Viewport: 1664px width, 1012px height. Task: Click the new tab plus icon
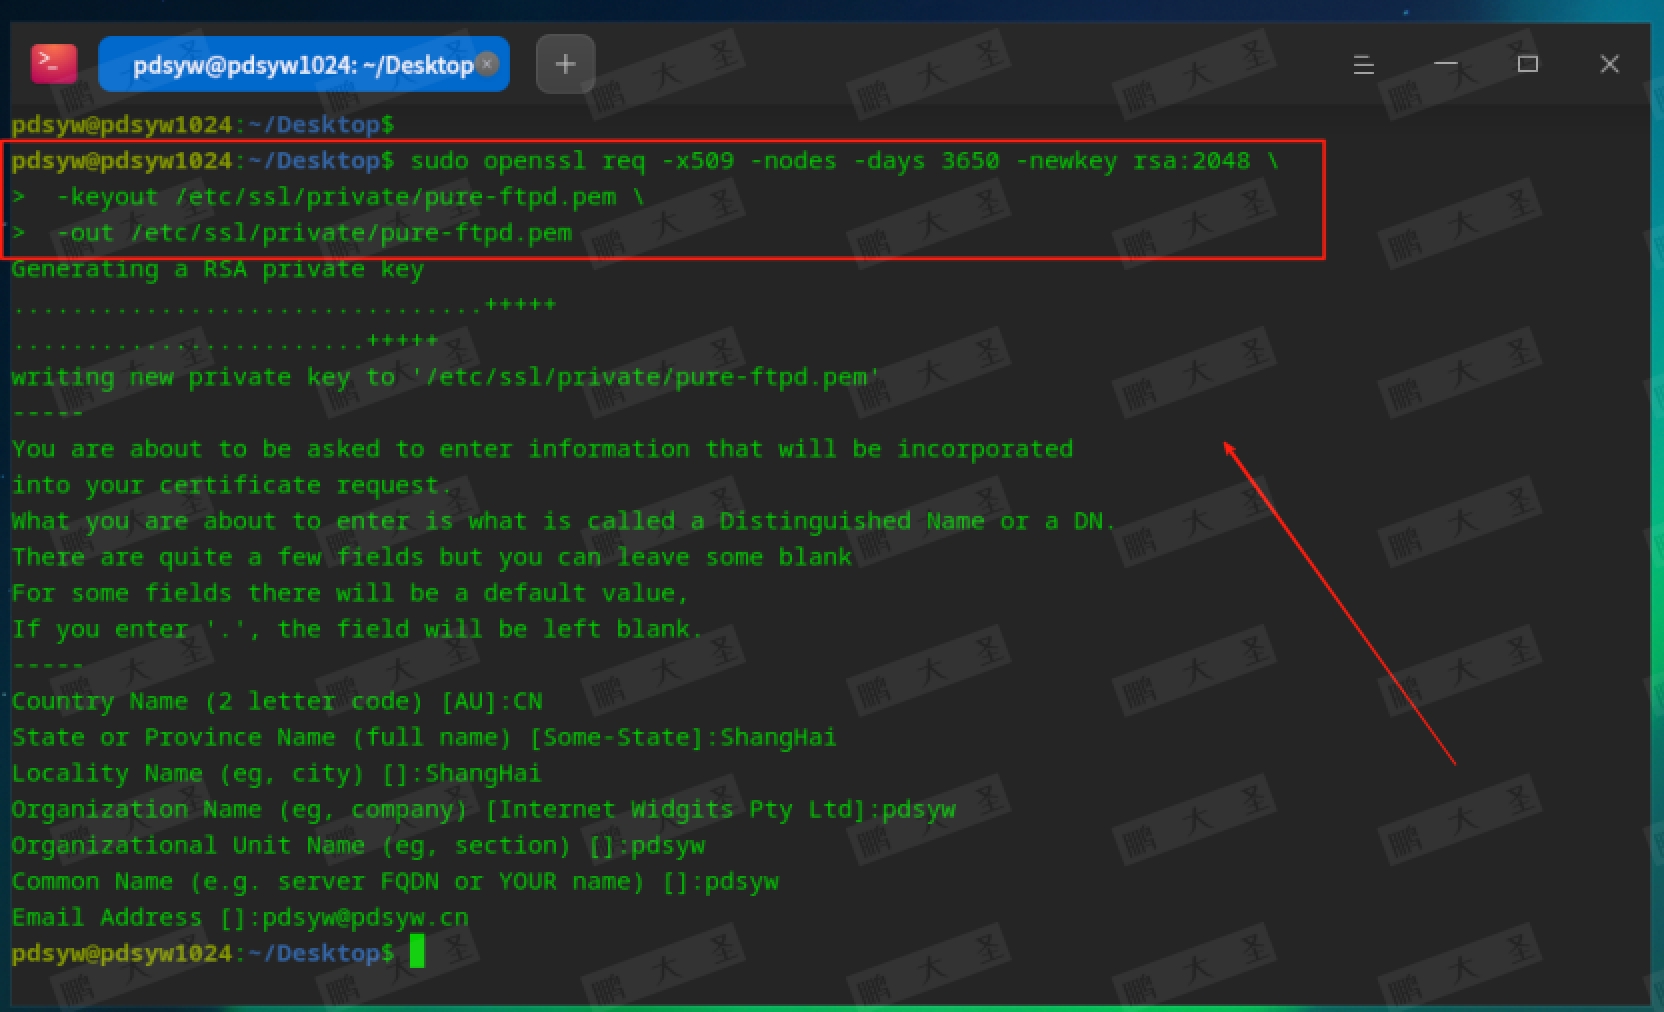(x=565, y=63)
